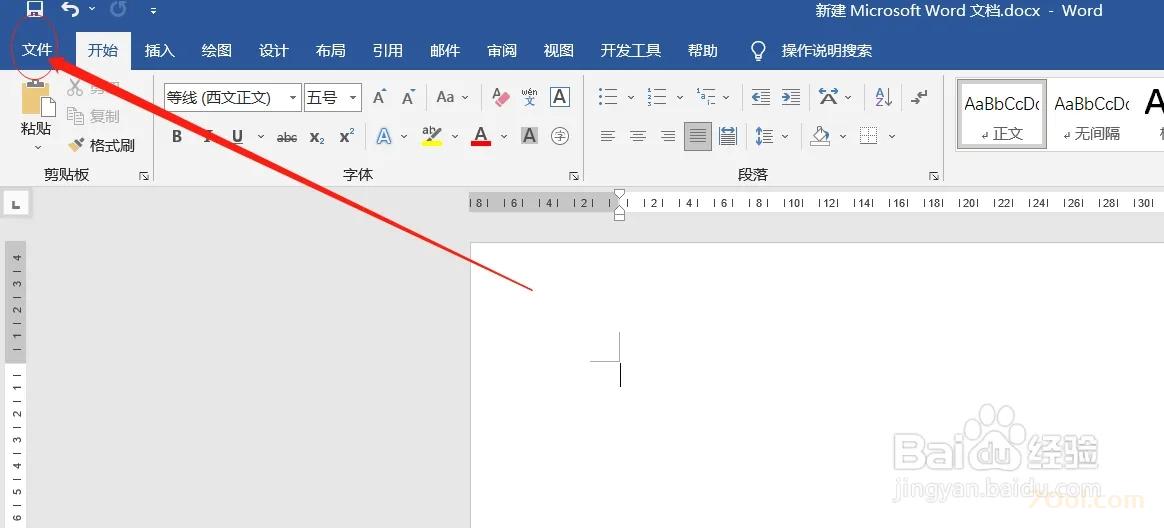Decrease font size with shrink font icon
Image resolution: width=1164 pixels, height=528 pixels.
(408, 97)
